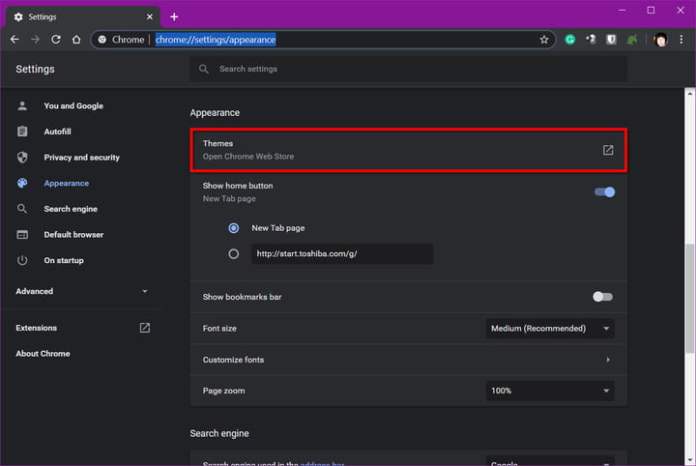Click the Grammarly extension icon
Image resolution: width=696 pixels, height=466 pixels.
570,40
